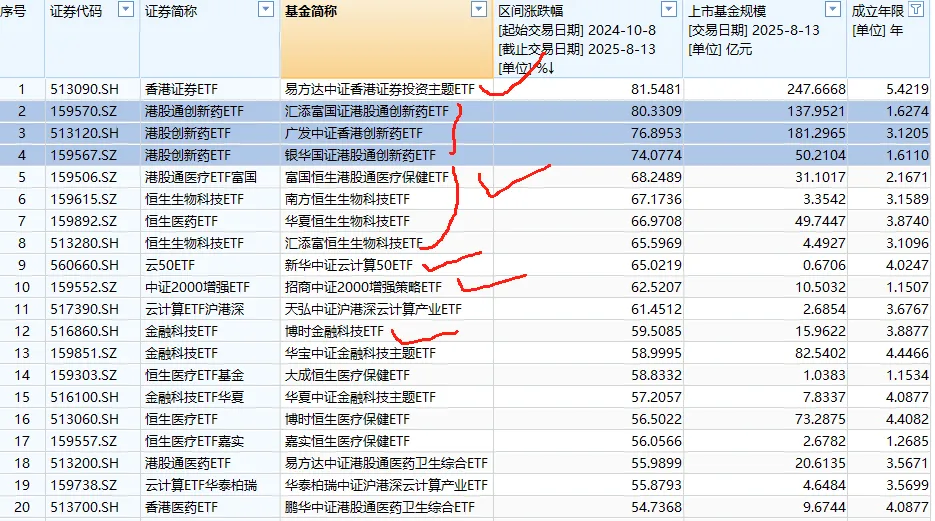
Task: Click 港股通医药ETF cell
Action: click(x=188, y=463)
